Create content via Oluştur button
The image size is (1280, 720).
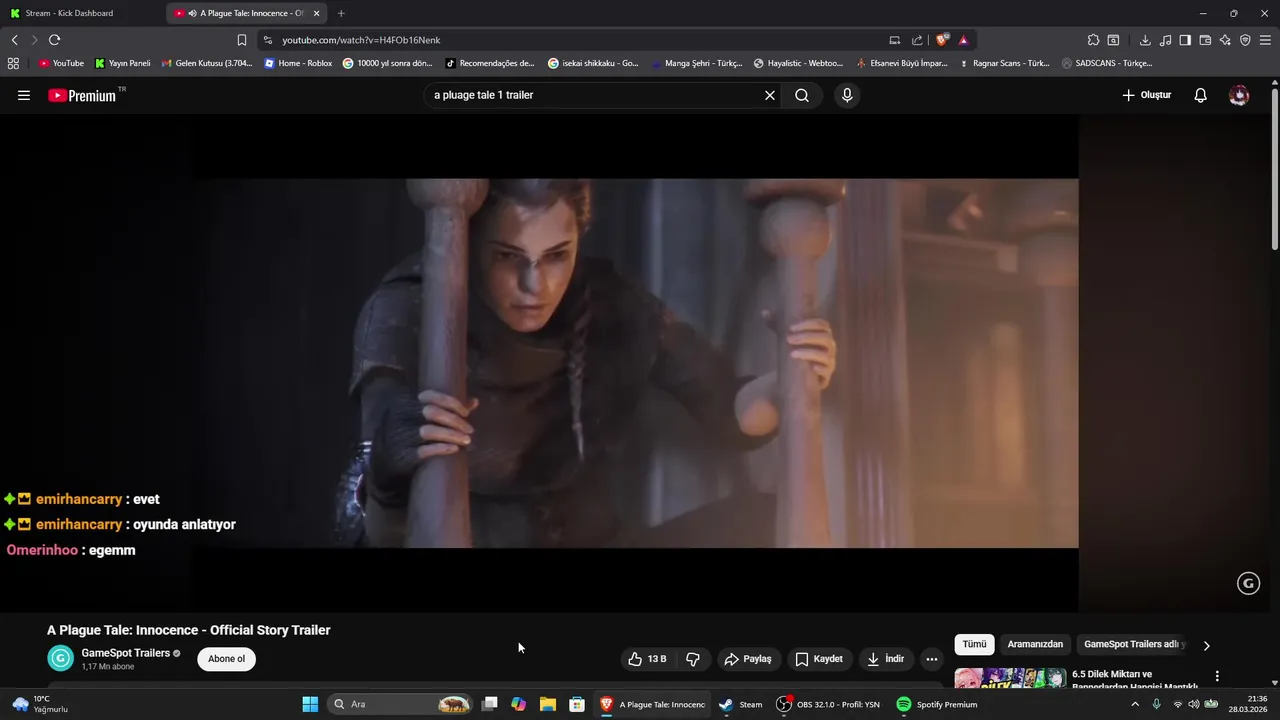(1147, 95)
